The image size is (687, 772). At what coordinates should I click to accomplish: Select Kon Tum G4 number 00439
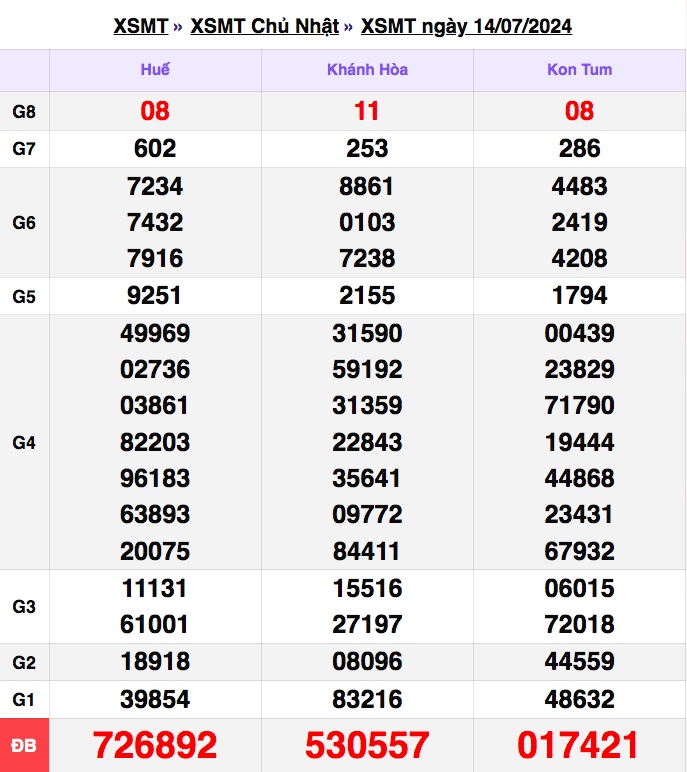click(x=580, y=333)
